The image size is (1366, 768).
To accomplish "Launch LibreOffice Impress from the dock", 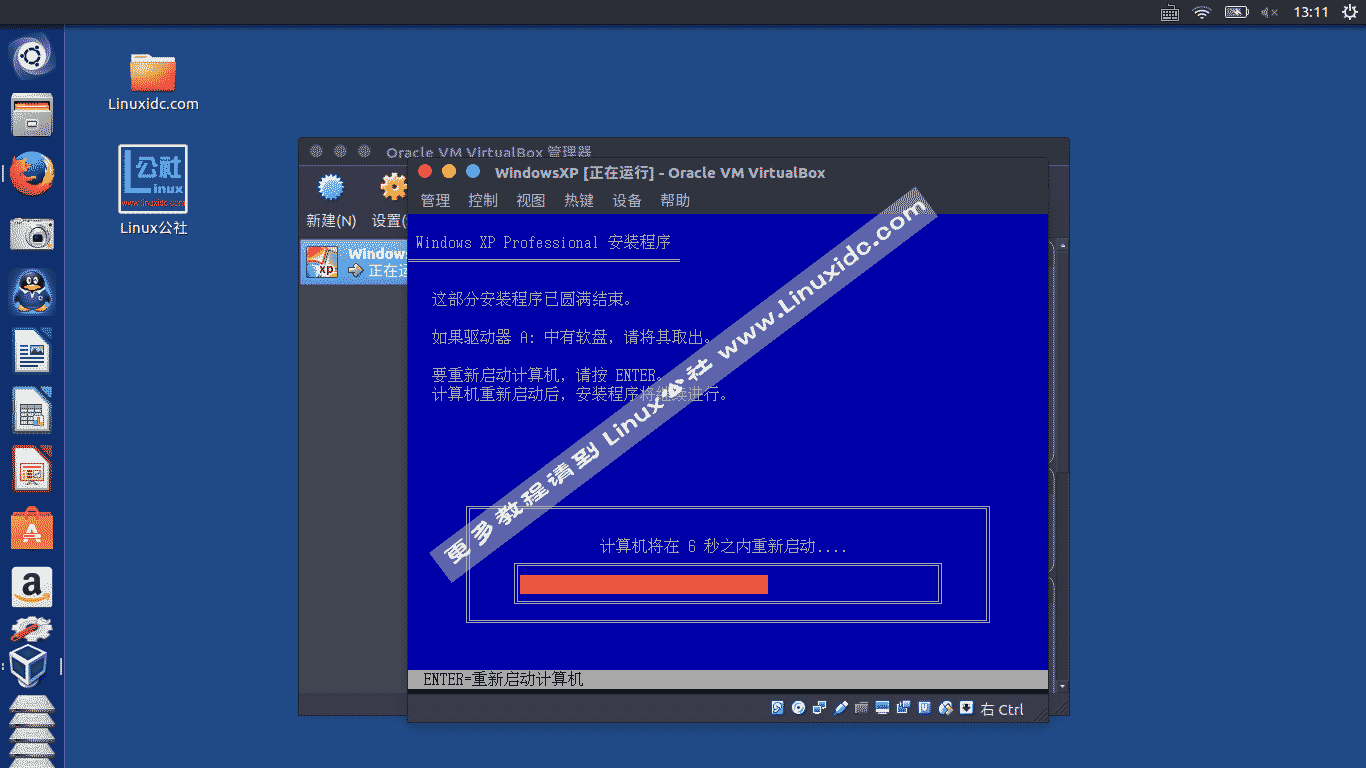I will (x=32, y=470).
